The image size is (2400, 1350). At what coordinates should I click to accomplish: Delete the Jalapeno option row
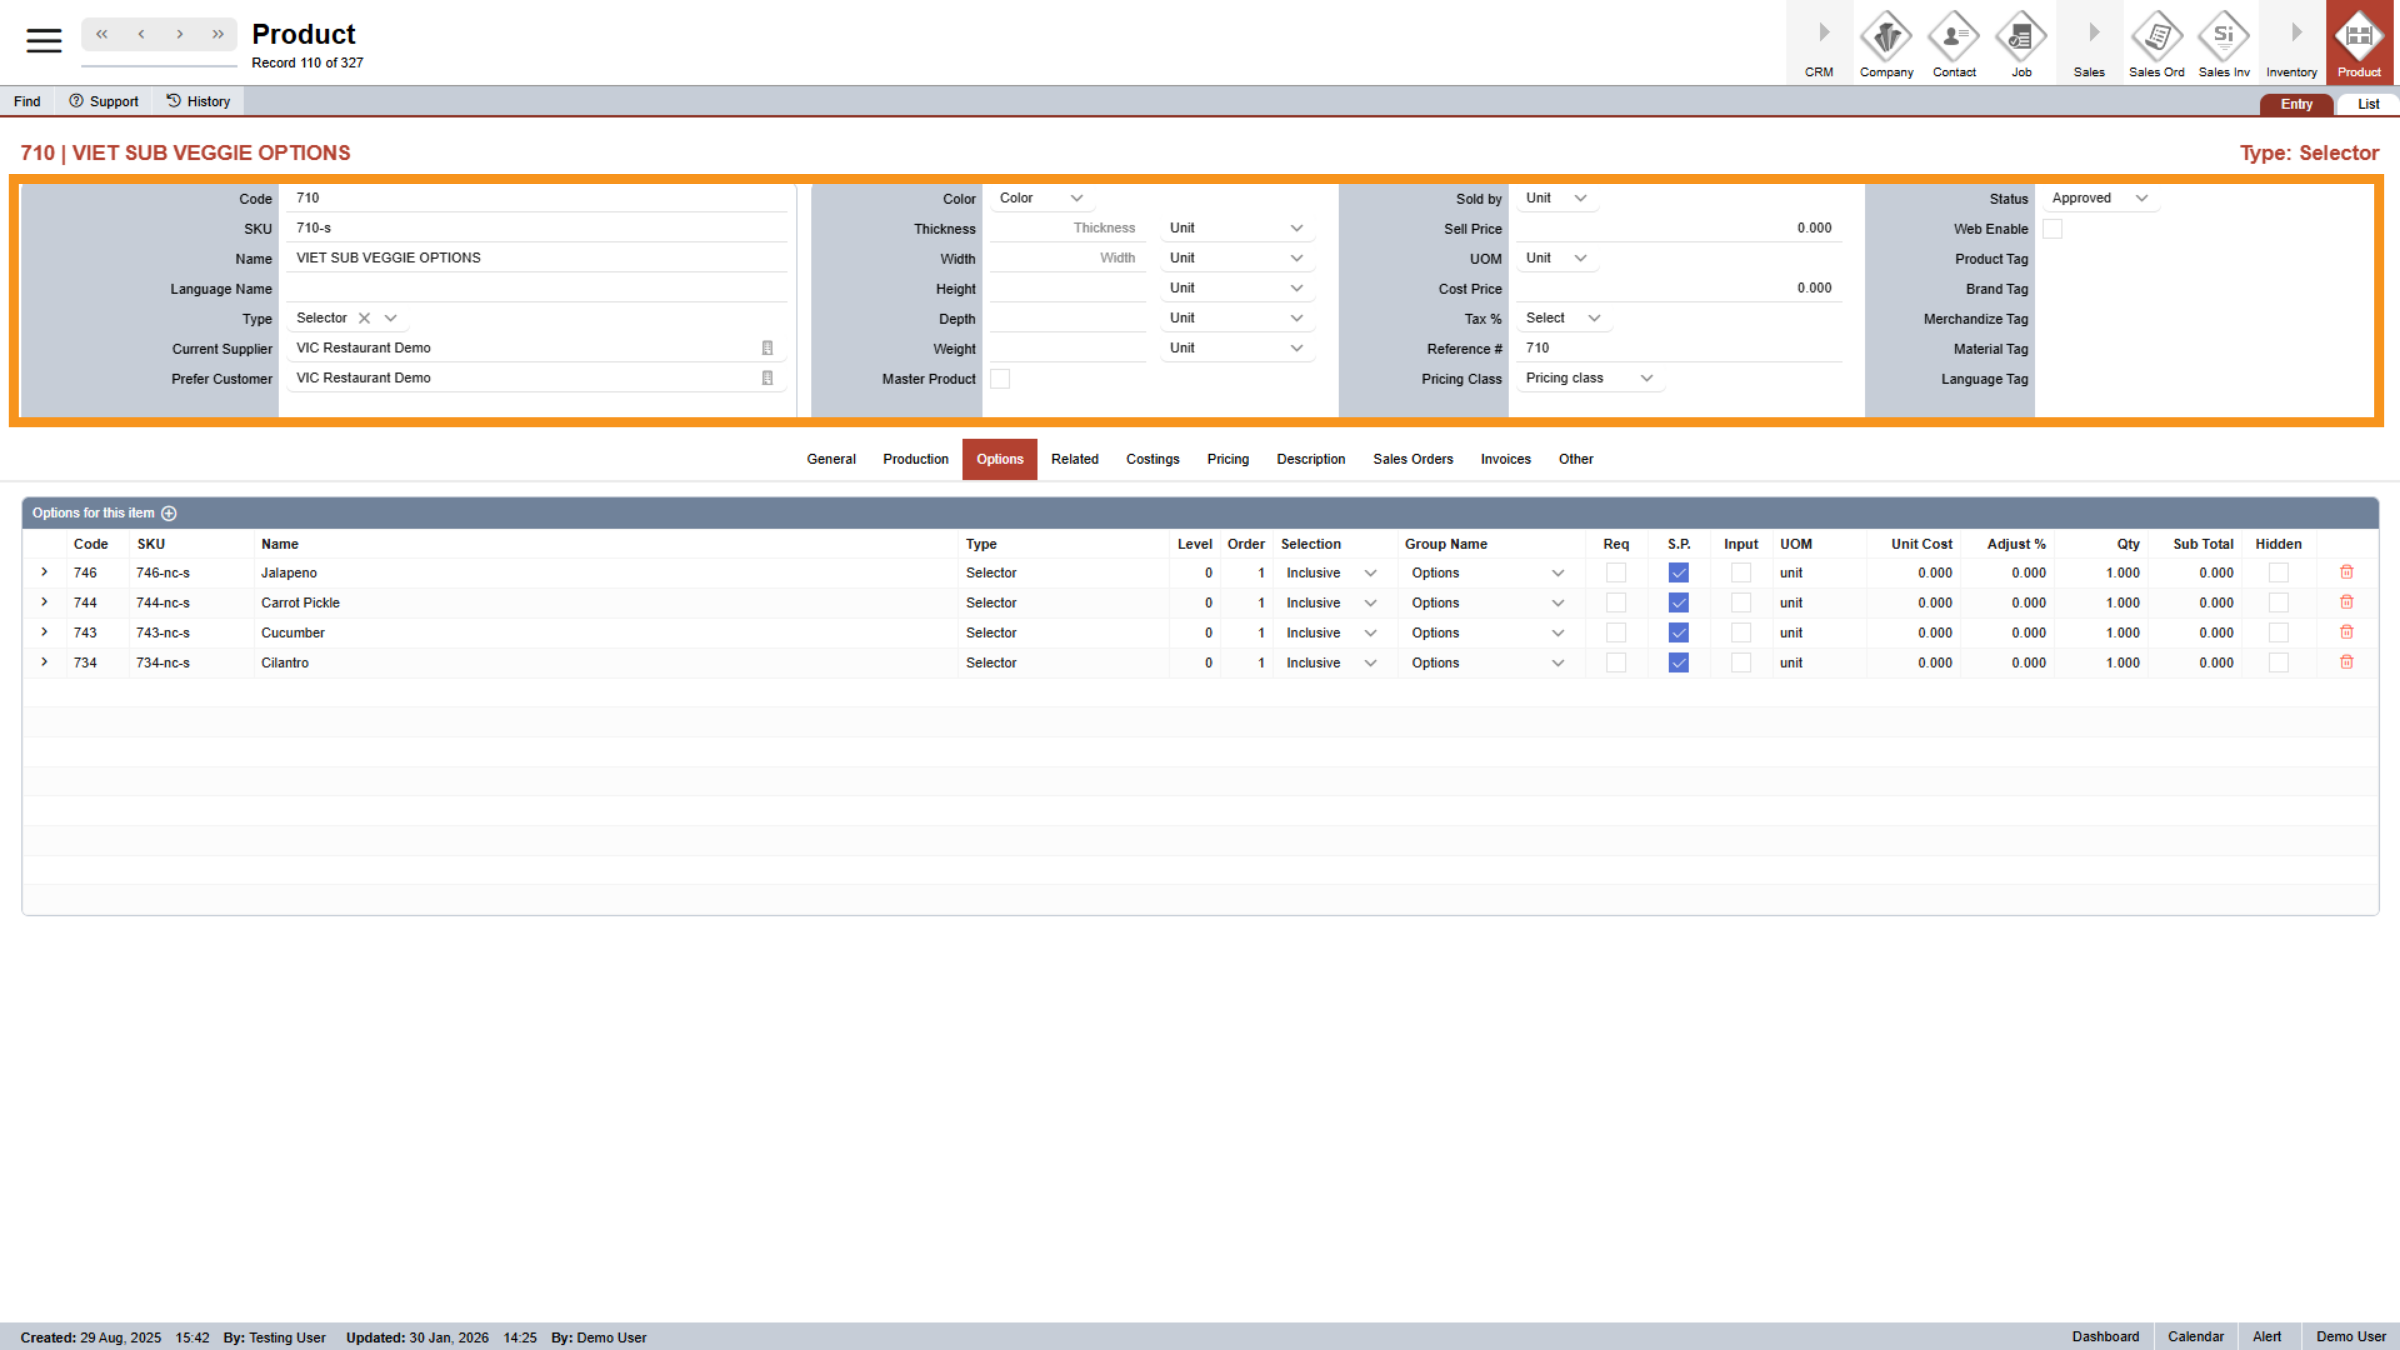point(2346,572)
